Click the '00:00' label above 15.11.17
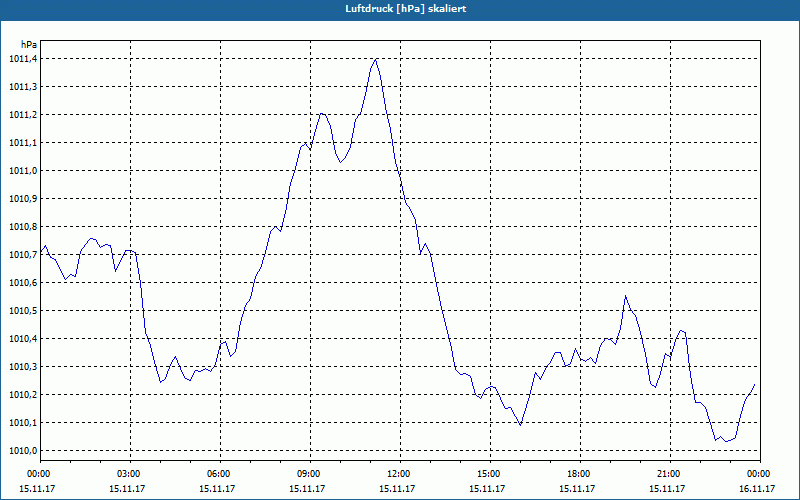Screen dimensions: 800x500 (x=37, y=474)
